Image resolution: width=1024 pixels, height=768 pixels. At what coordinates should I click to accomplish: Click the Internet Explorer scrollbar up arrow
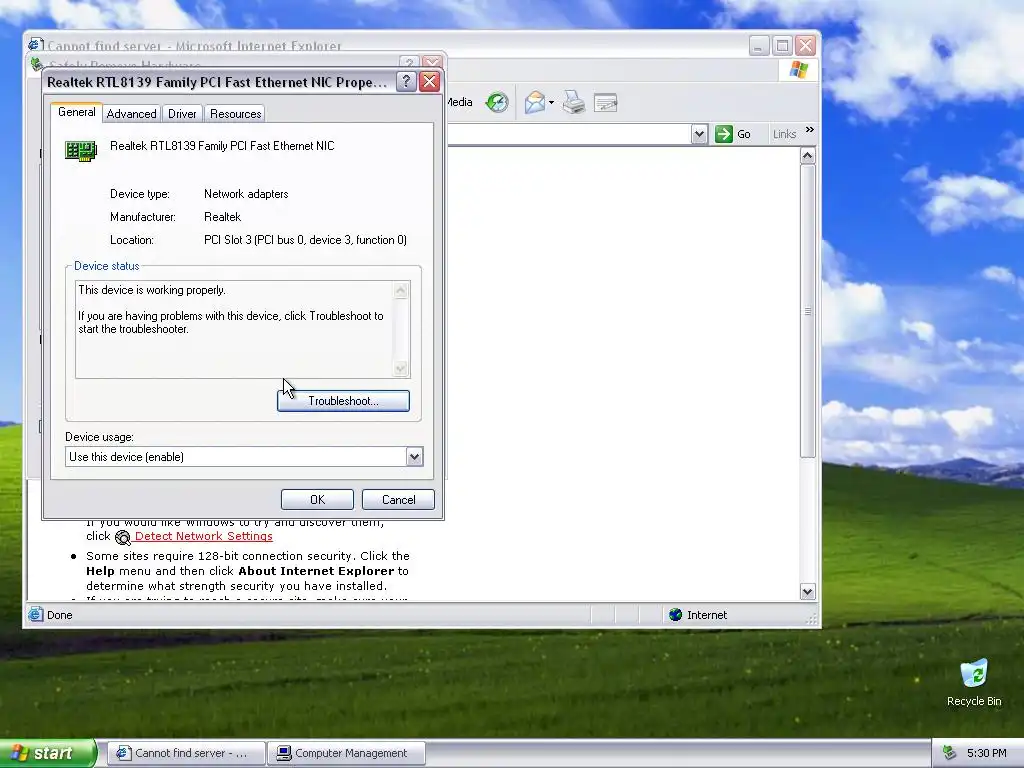[808, 155]
